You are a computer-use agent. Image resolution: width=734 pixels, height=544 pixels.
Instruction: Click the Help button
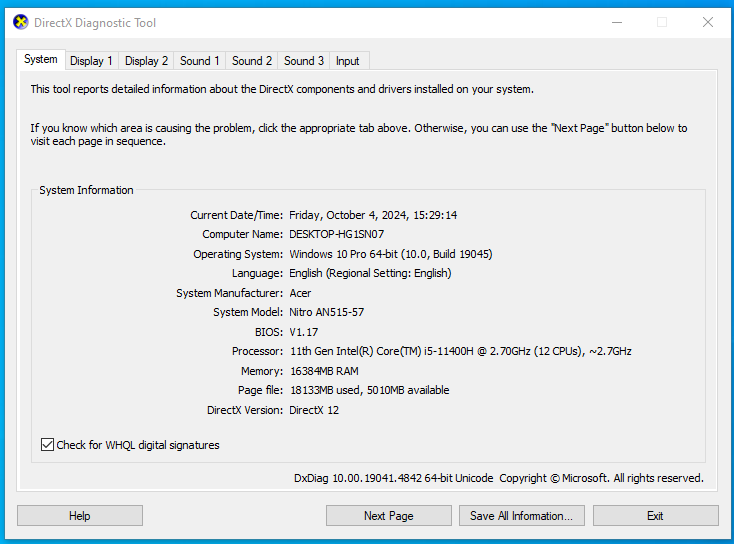tap(80, 515)
